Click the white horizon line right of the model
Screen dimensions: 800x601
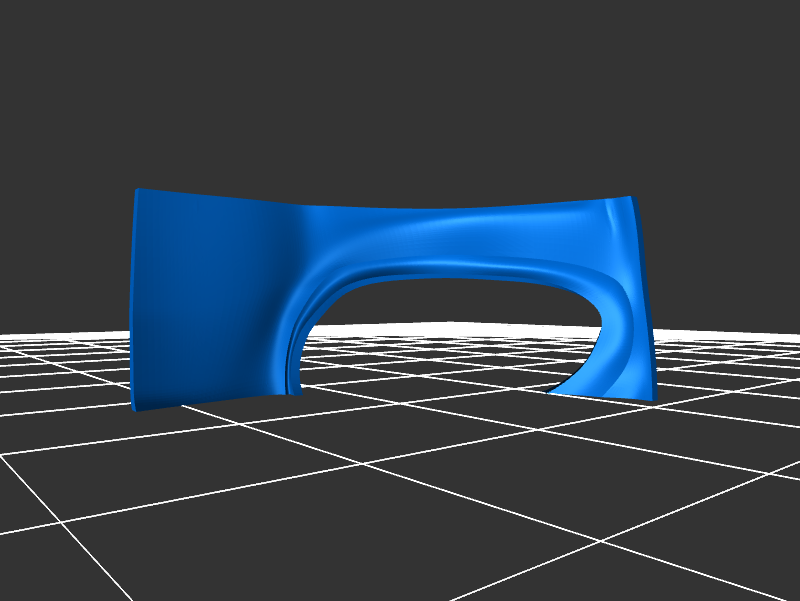pos(730,332)
